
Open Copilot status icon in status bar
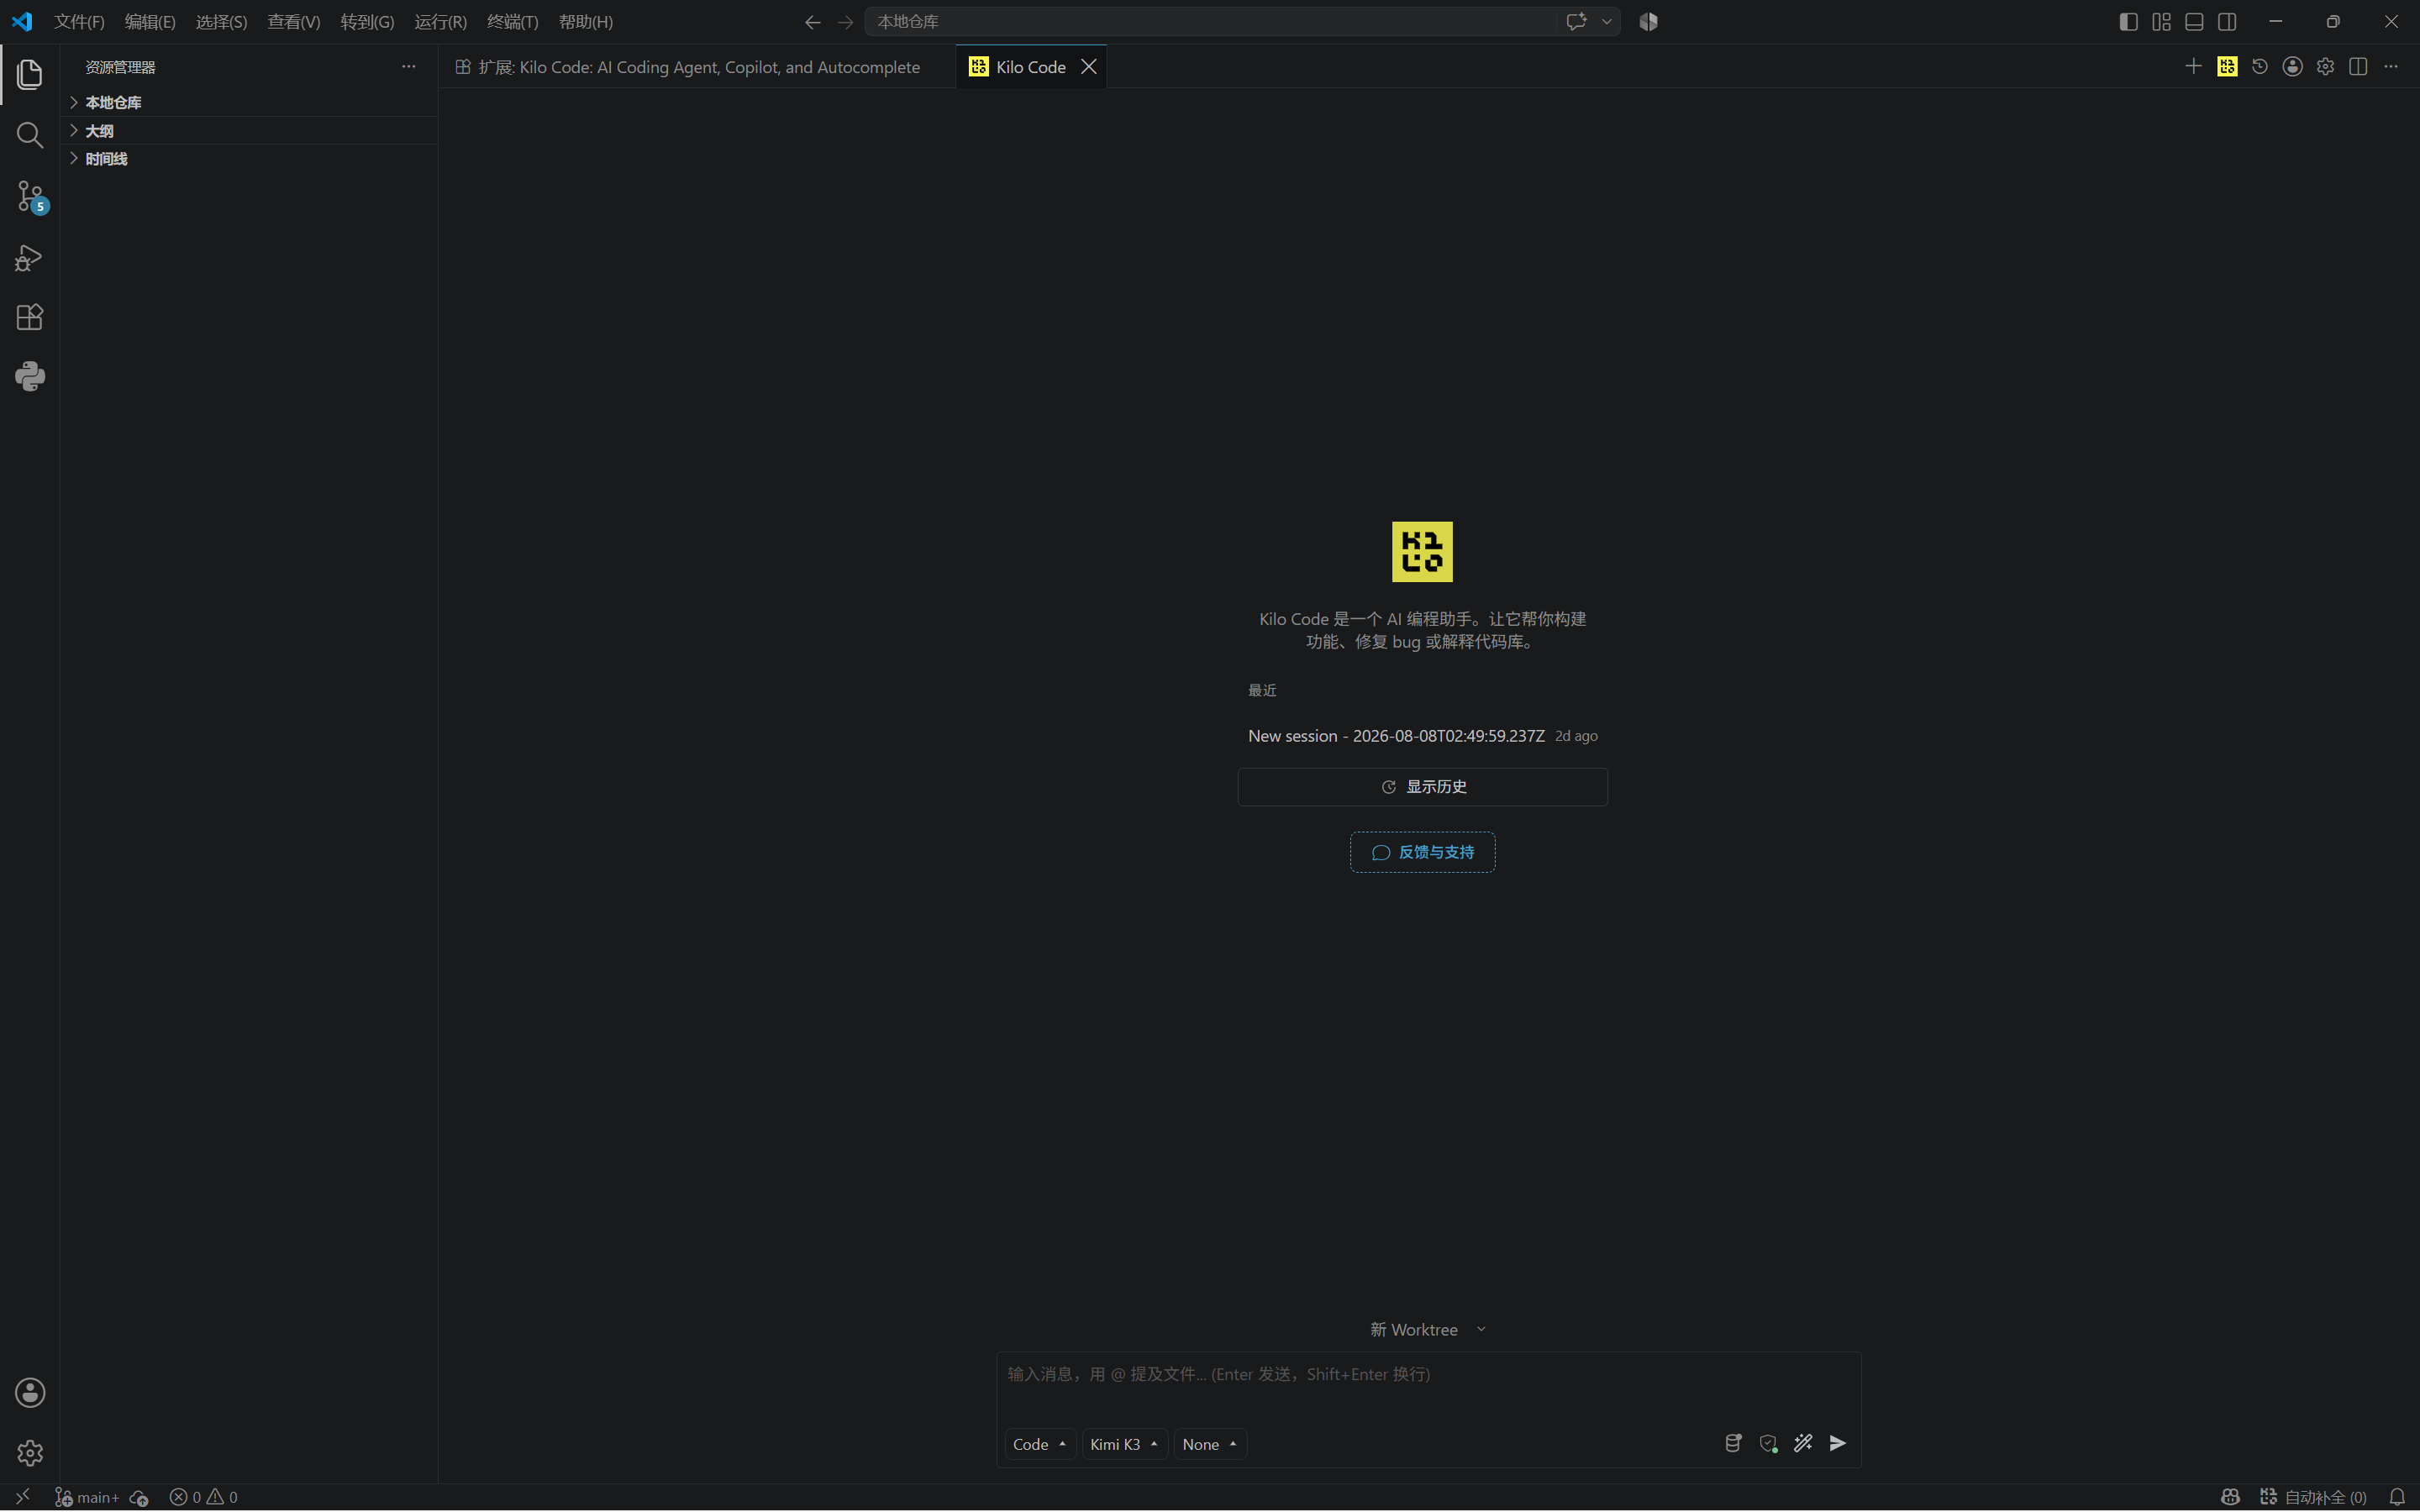(x=2230, y=1497)
